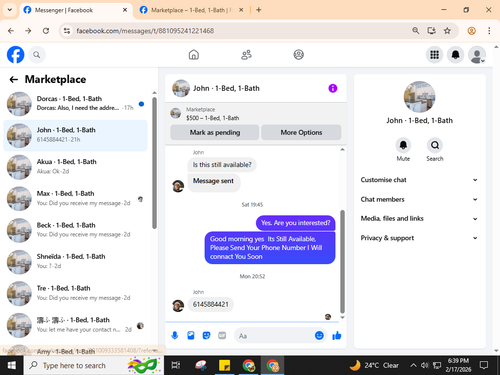500x375 pixels.
Task: Expand Customise chat section
Action: click(x=419, y=180)
